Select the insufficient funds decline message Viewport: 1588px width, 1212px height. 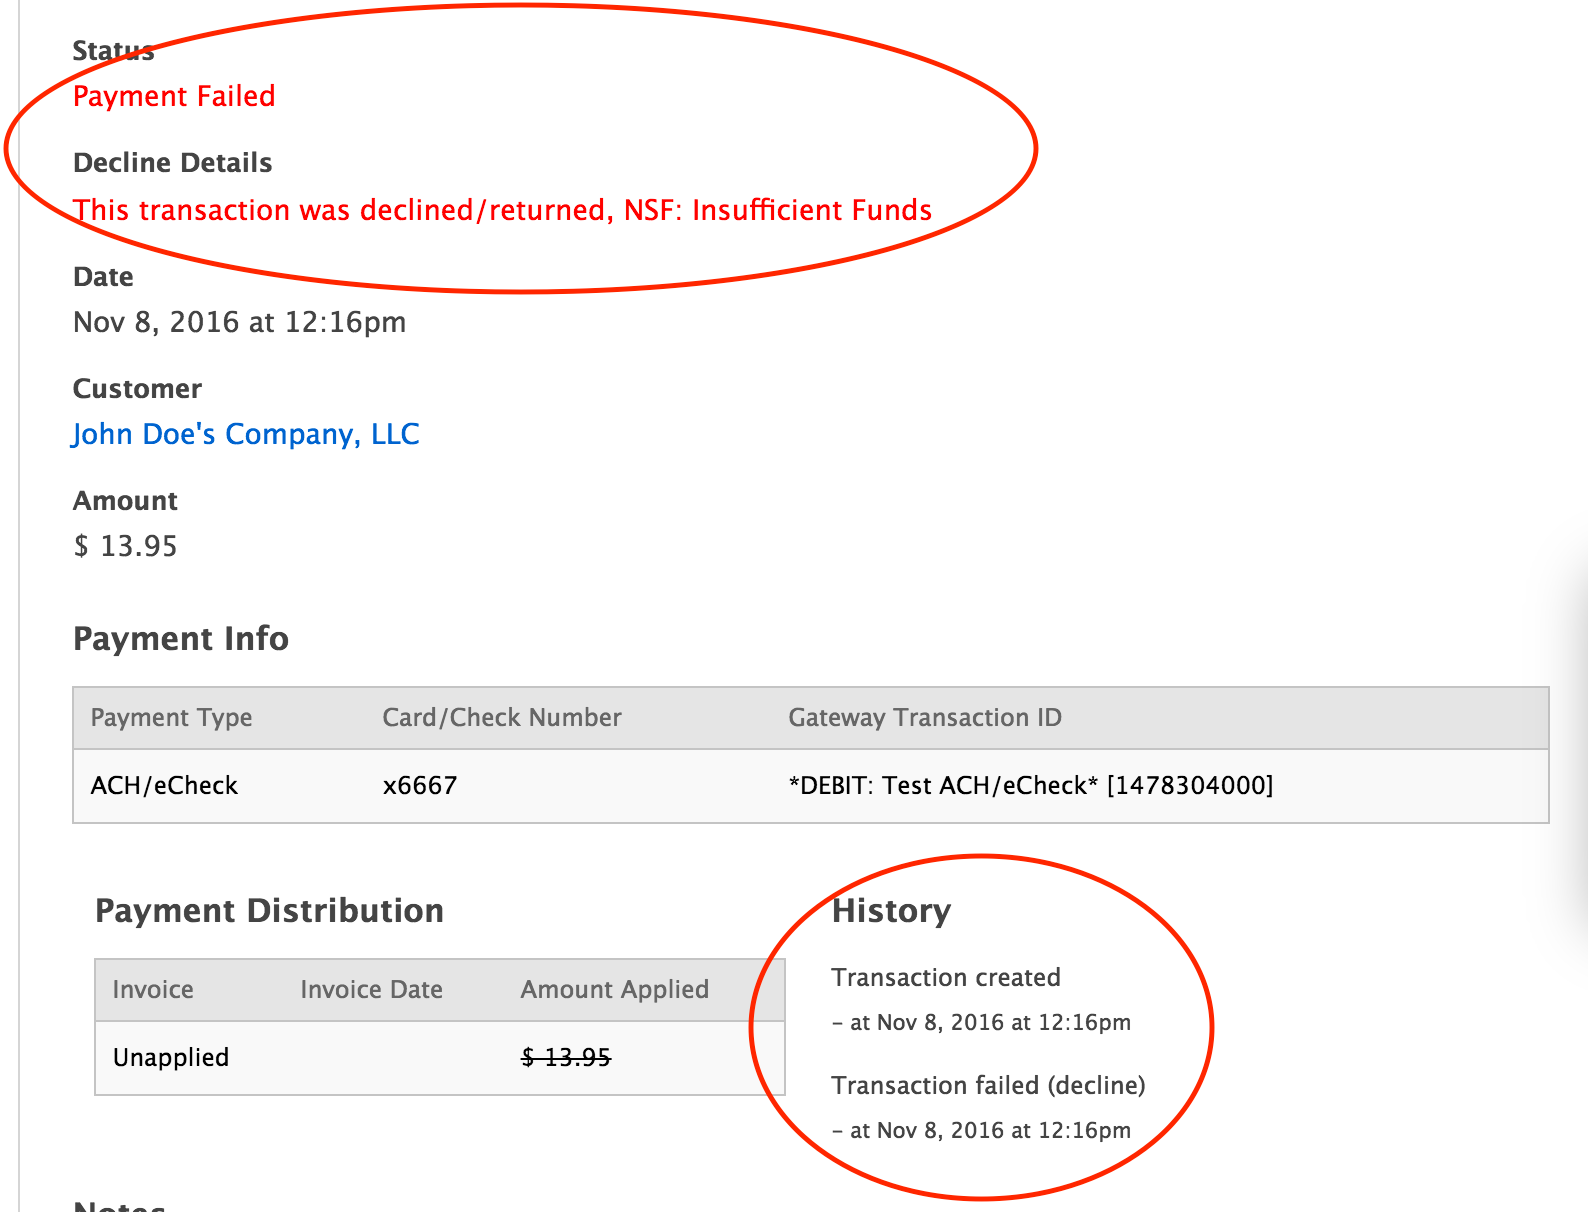click(503, 210)
